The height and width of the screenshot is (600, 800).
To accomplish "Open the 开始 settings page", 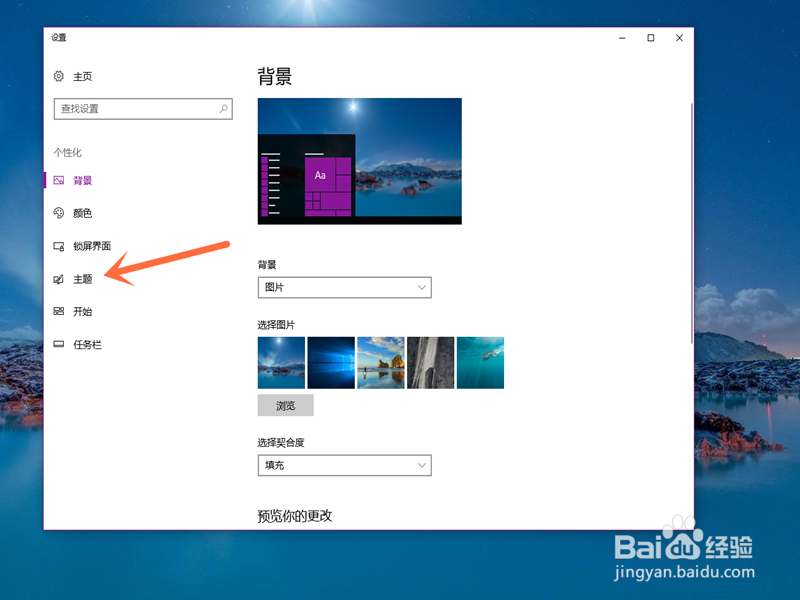I will coord(82,312).
